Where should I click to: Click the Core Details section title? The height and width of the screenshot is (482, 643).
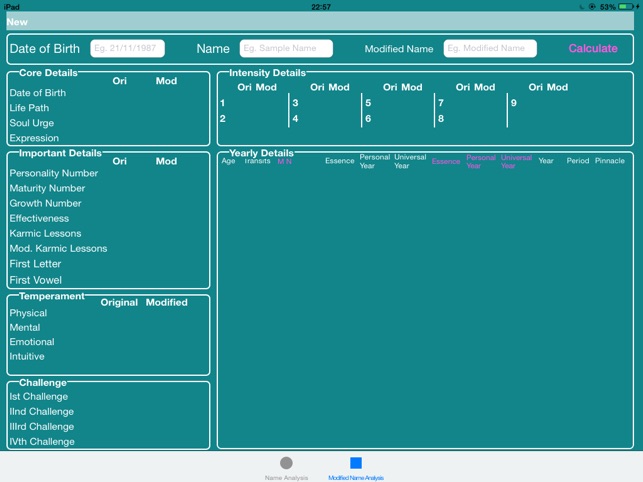[48, 73]
